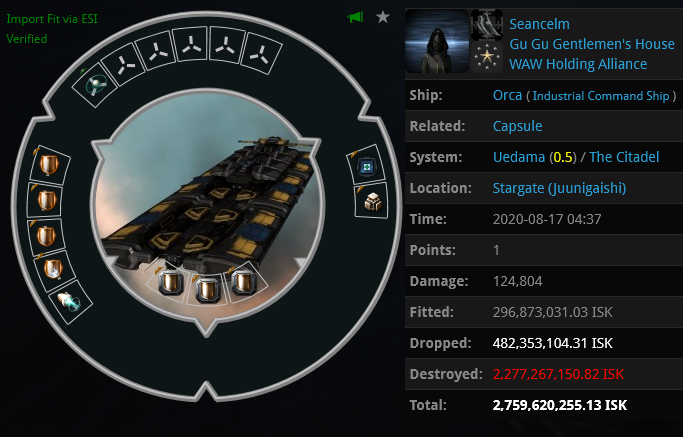The width and height of the screenshot is (683, 437).
Task: Open the Uedama system link
Action: (x=519, y=157)
